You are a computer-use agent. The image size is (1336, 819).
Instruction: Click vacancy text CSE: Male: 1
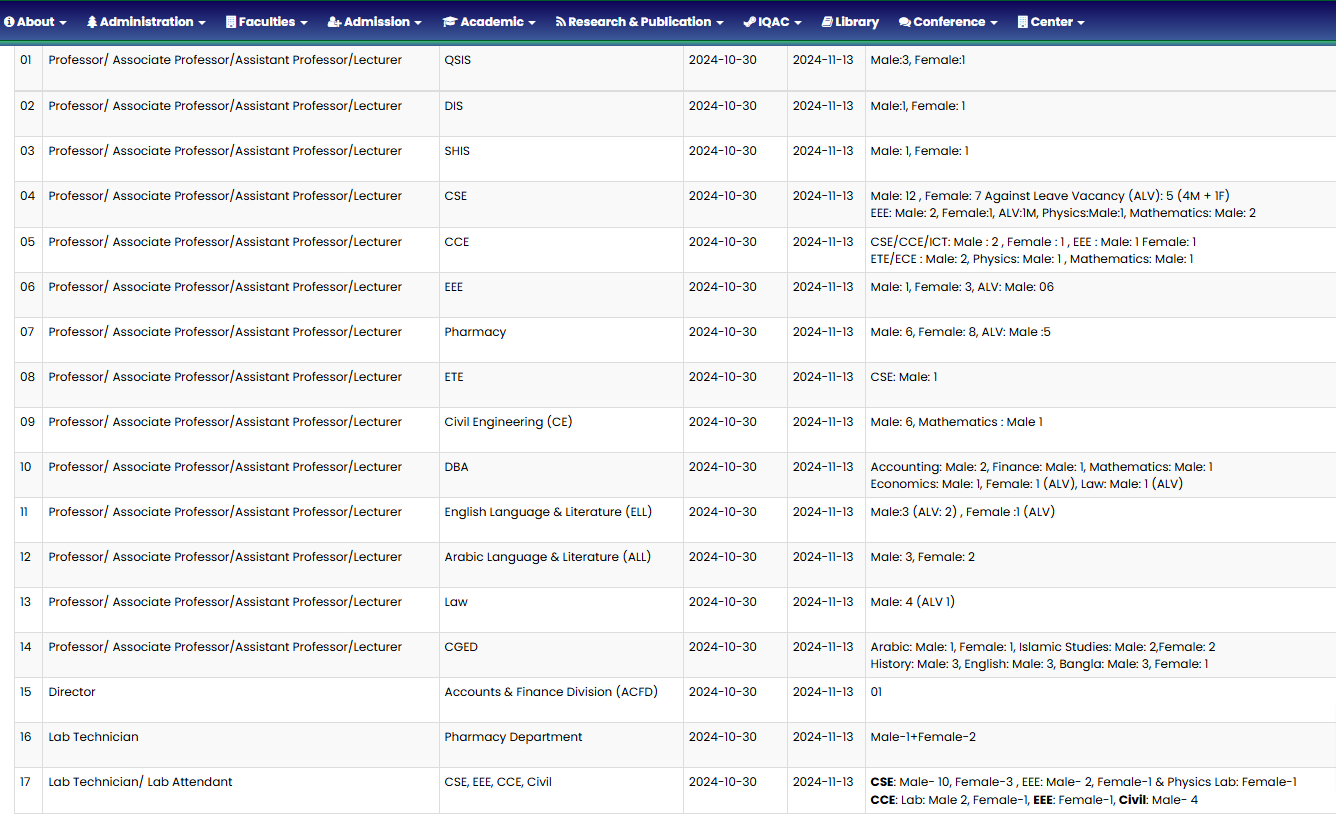(904, 377)
